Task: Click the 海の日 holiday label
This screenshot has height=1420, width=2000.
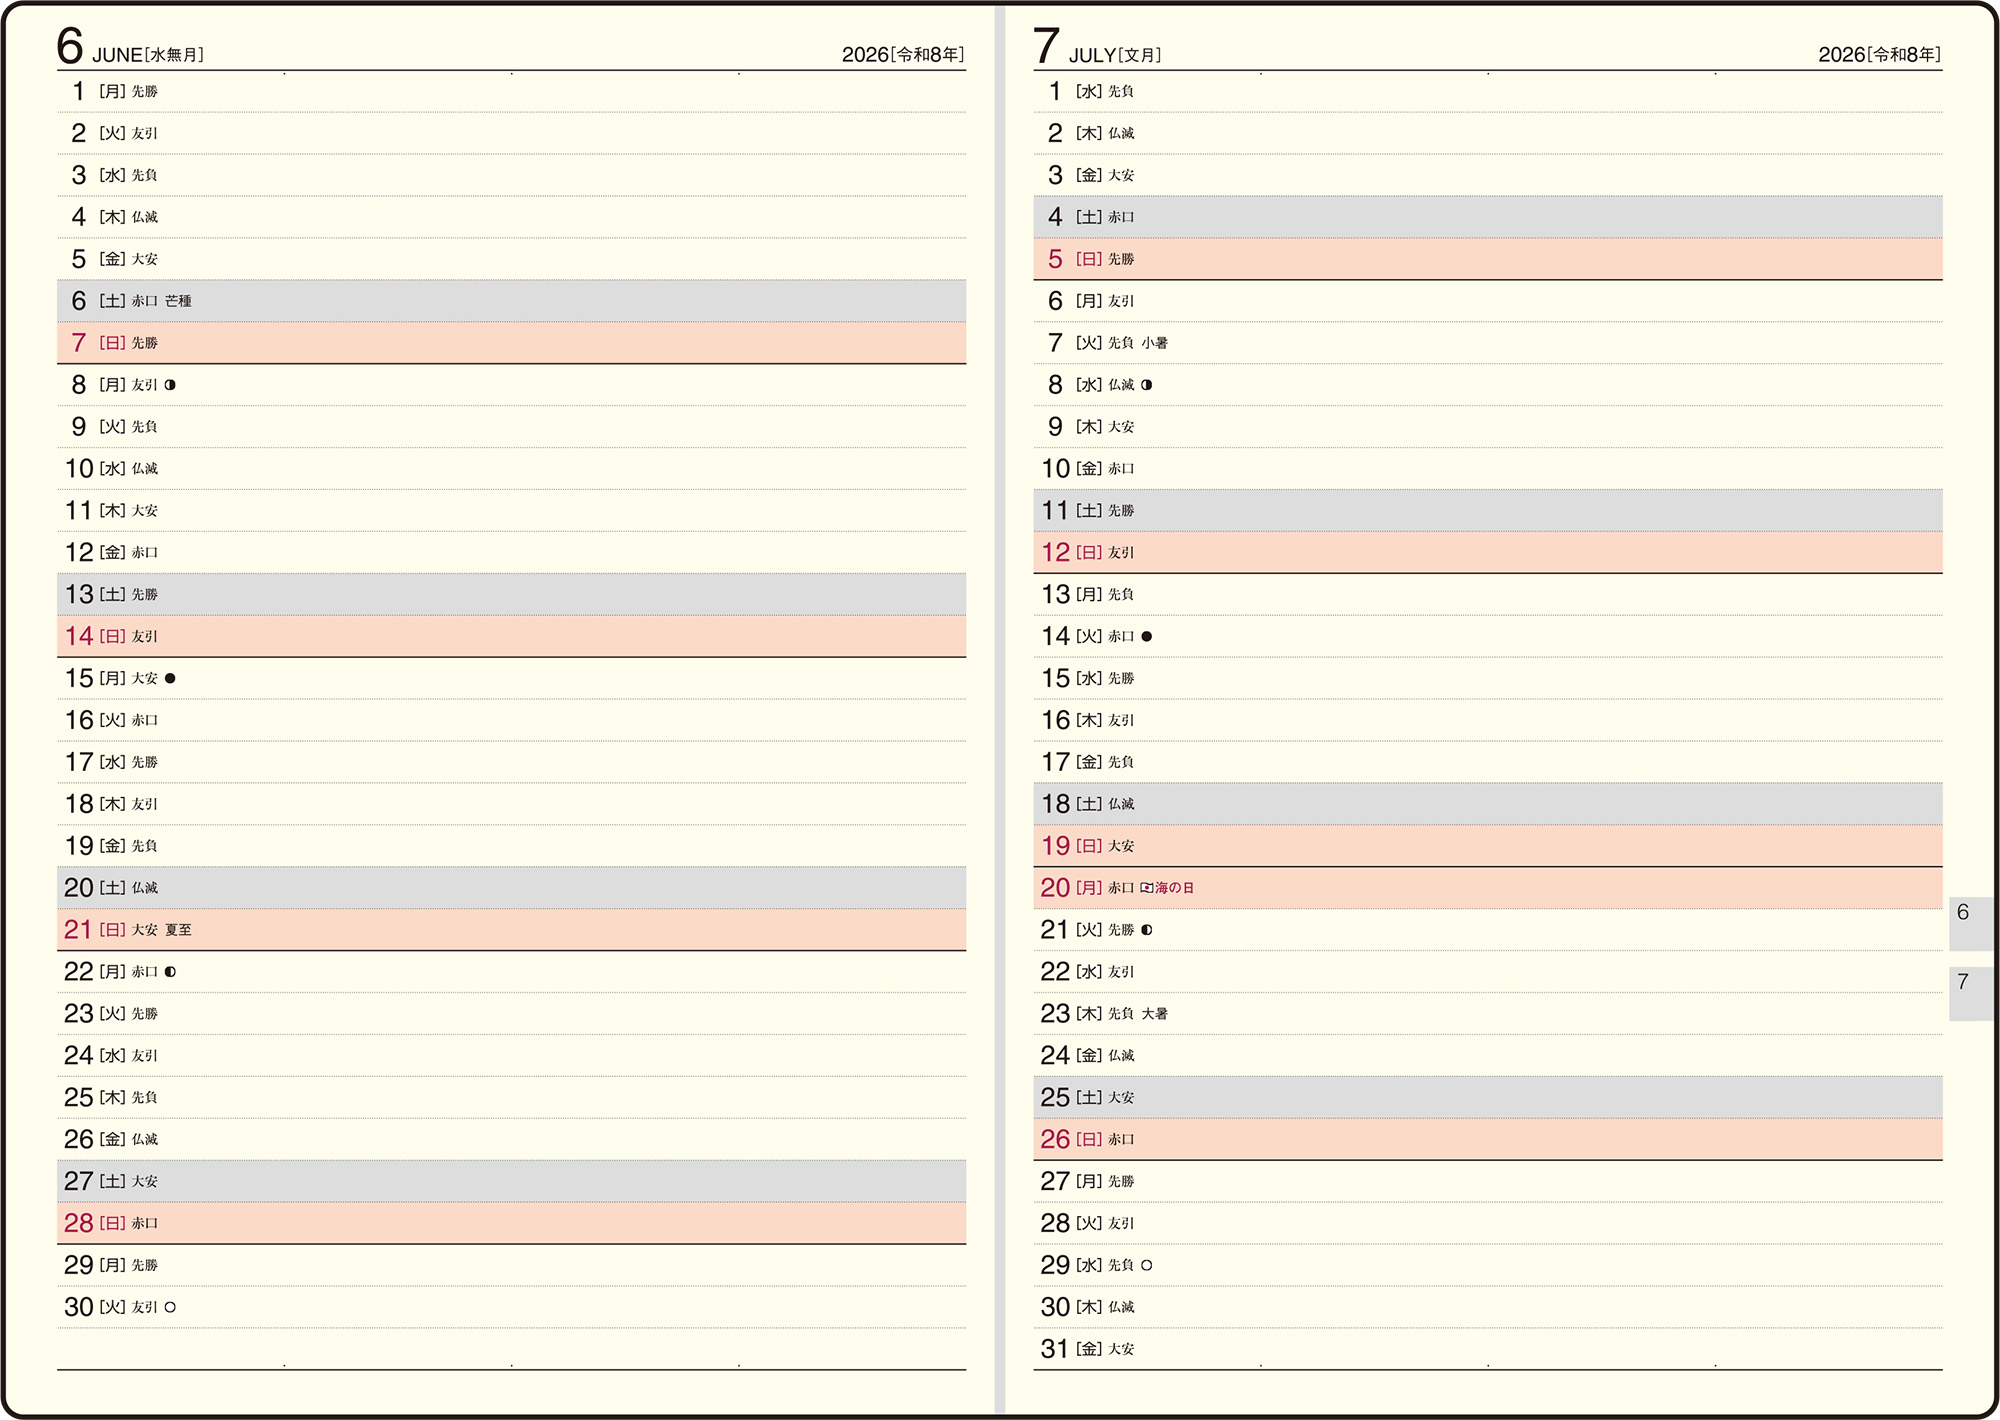Action: click(1175, 888)
